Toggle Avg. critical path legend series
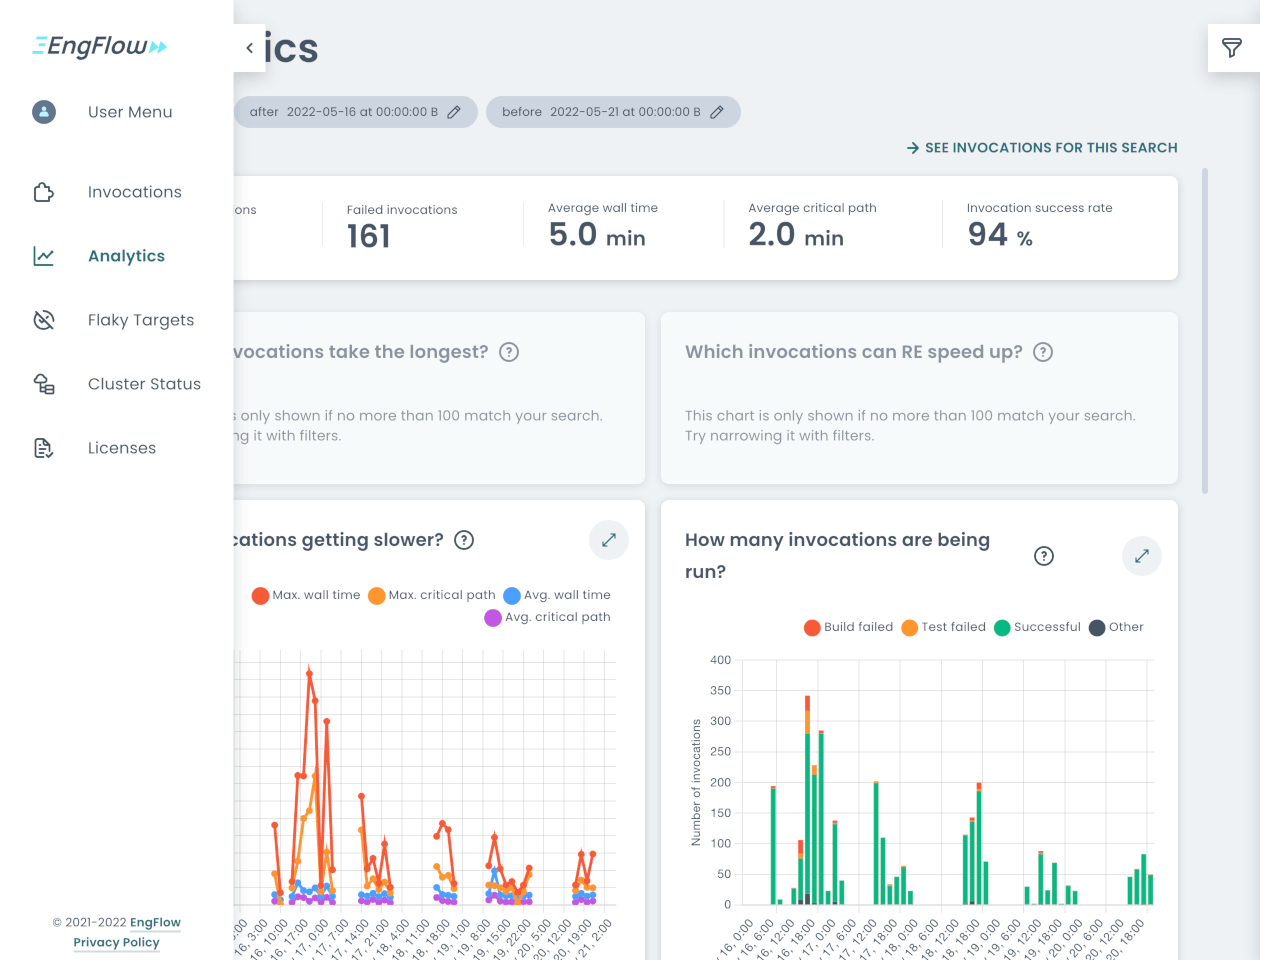 (547, 617)
